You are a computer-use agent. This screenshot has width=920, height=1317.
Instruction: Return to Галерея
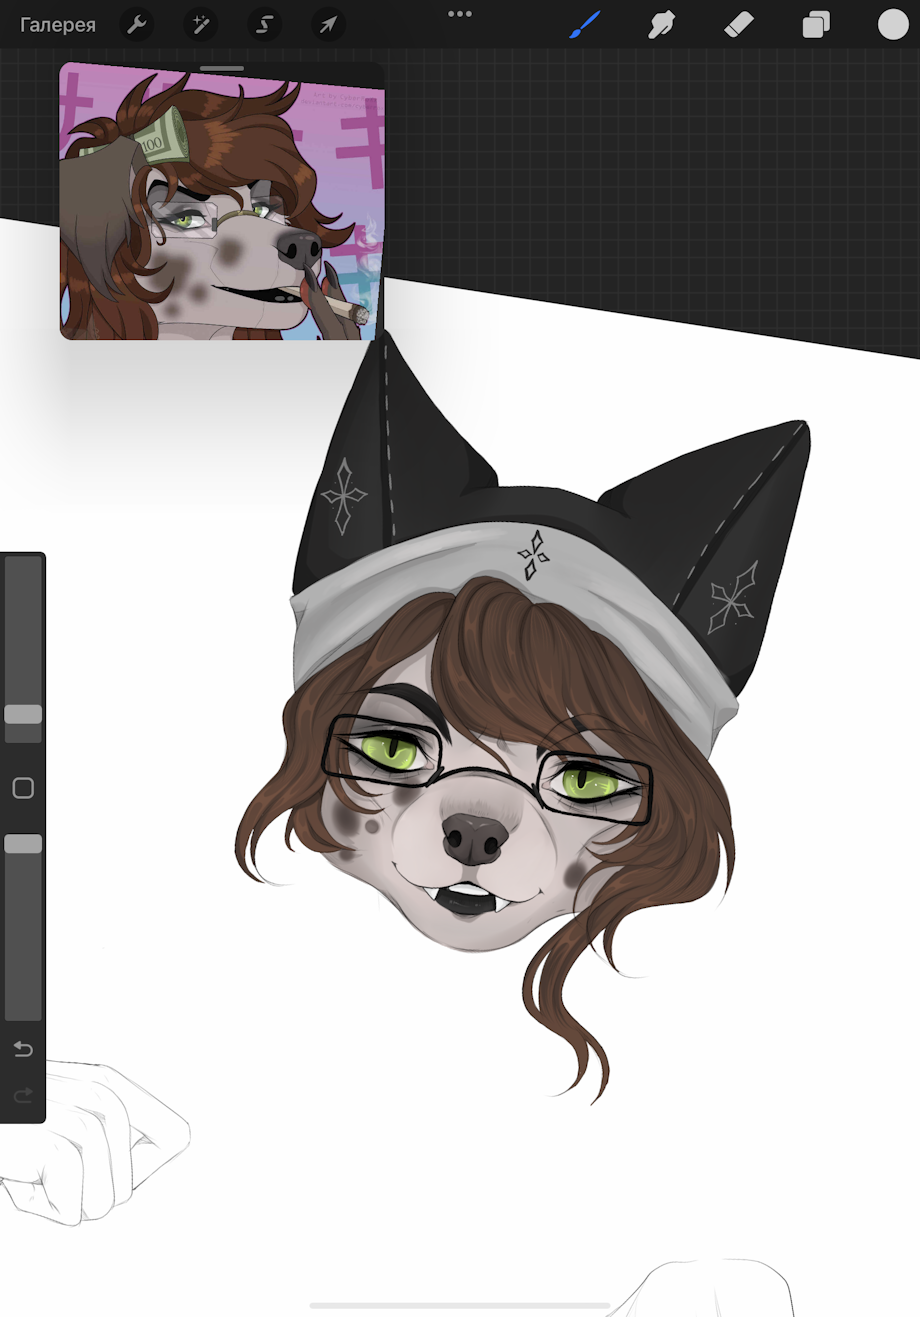(58, 24)
